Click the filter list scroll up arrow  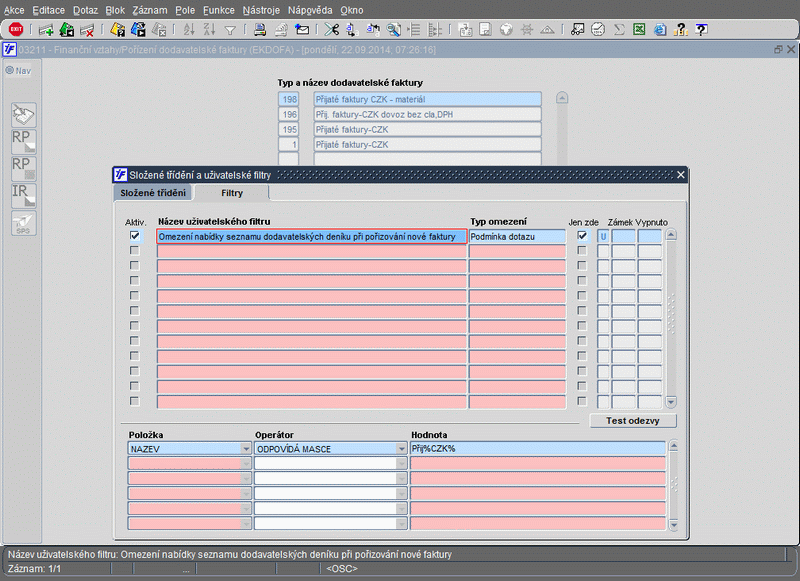coord(671,235)
